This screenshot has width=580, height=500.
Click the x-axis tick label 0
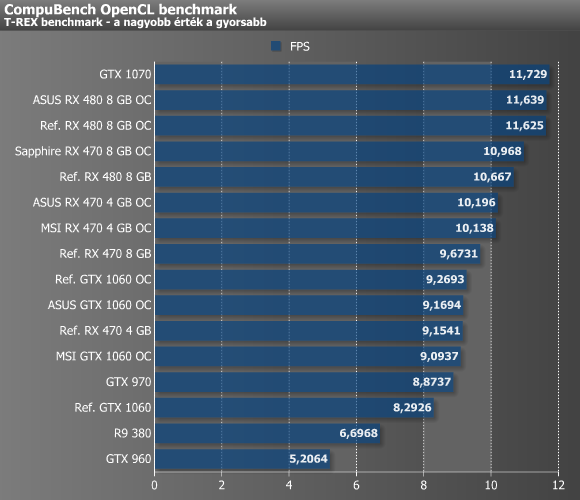pyautogui.click(x=154, y=485)
